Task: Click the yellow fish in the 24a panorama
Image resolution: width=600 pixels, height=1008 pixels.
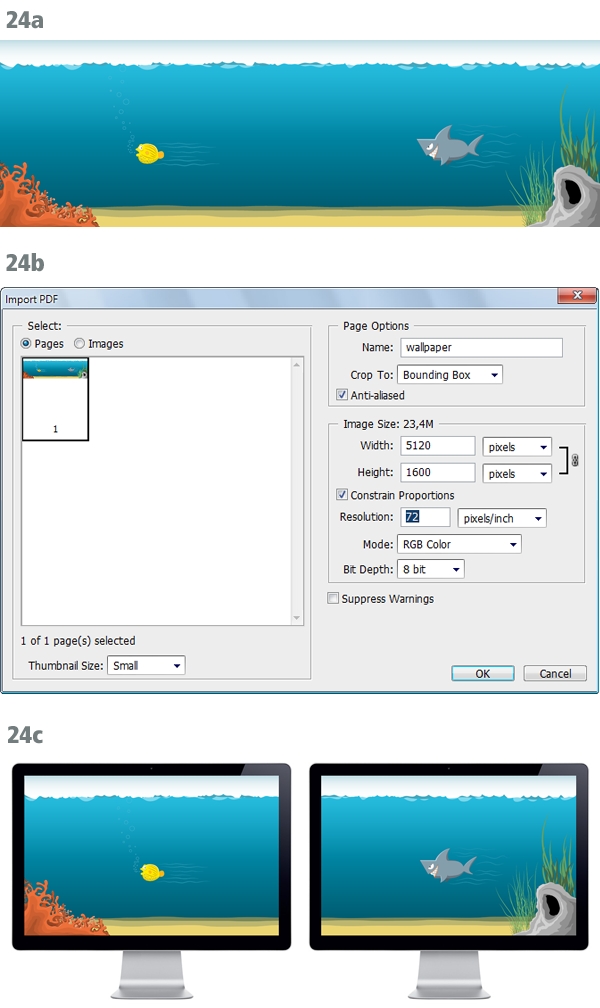Action: click(x=149, y=154)
